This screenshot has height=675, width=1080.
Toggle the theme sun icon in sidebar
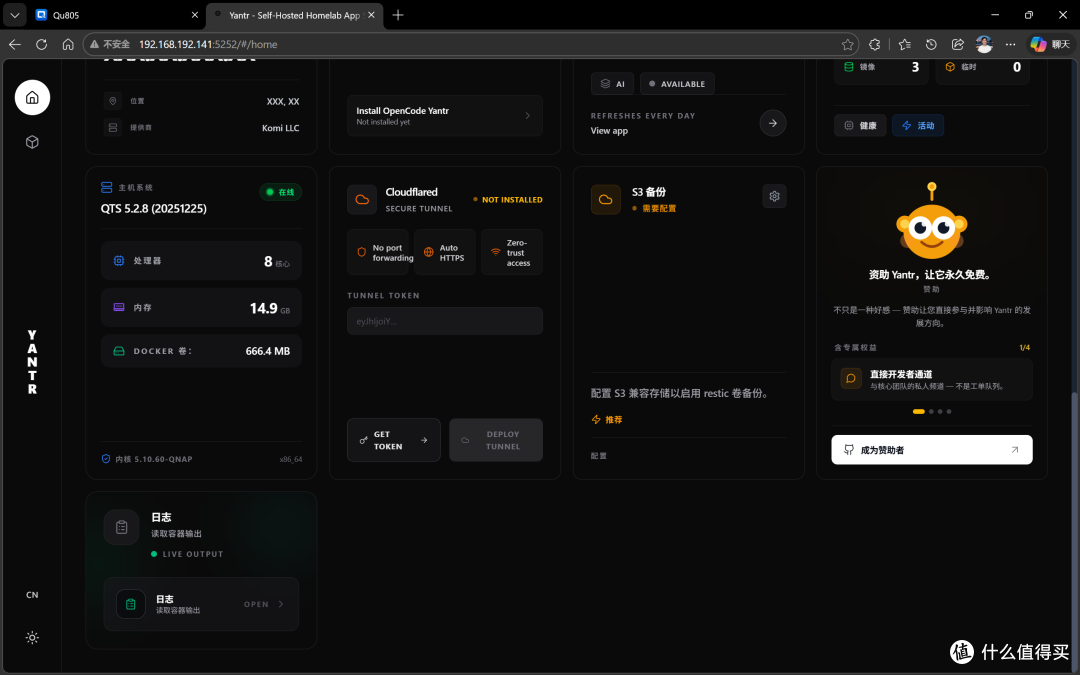(x=32, y=638)
